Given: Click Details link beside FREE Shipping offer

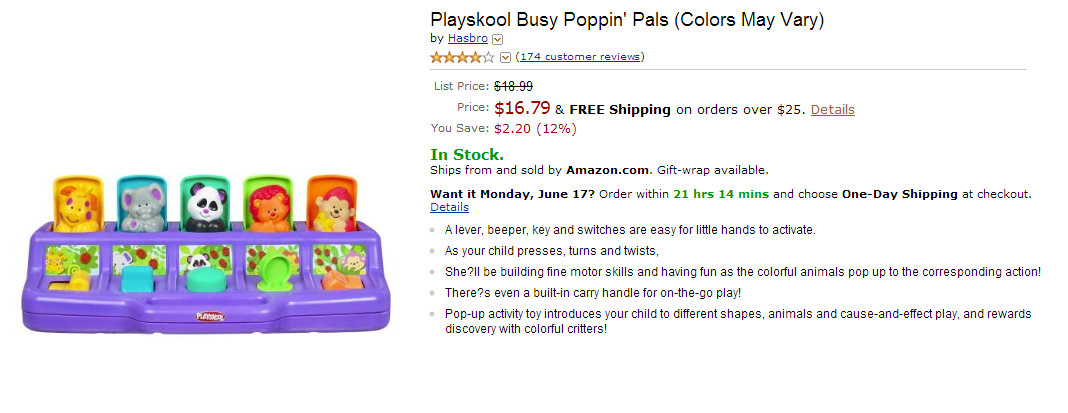Looking at the screenshot, I should [x=832, y=109].
